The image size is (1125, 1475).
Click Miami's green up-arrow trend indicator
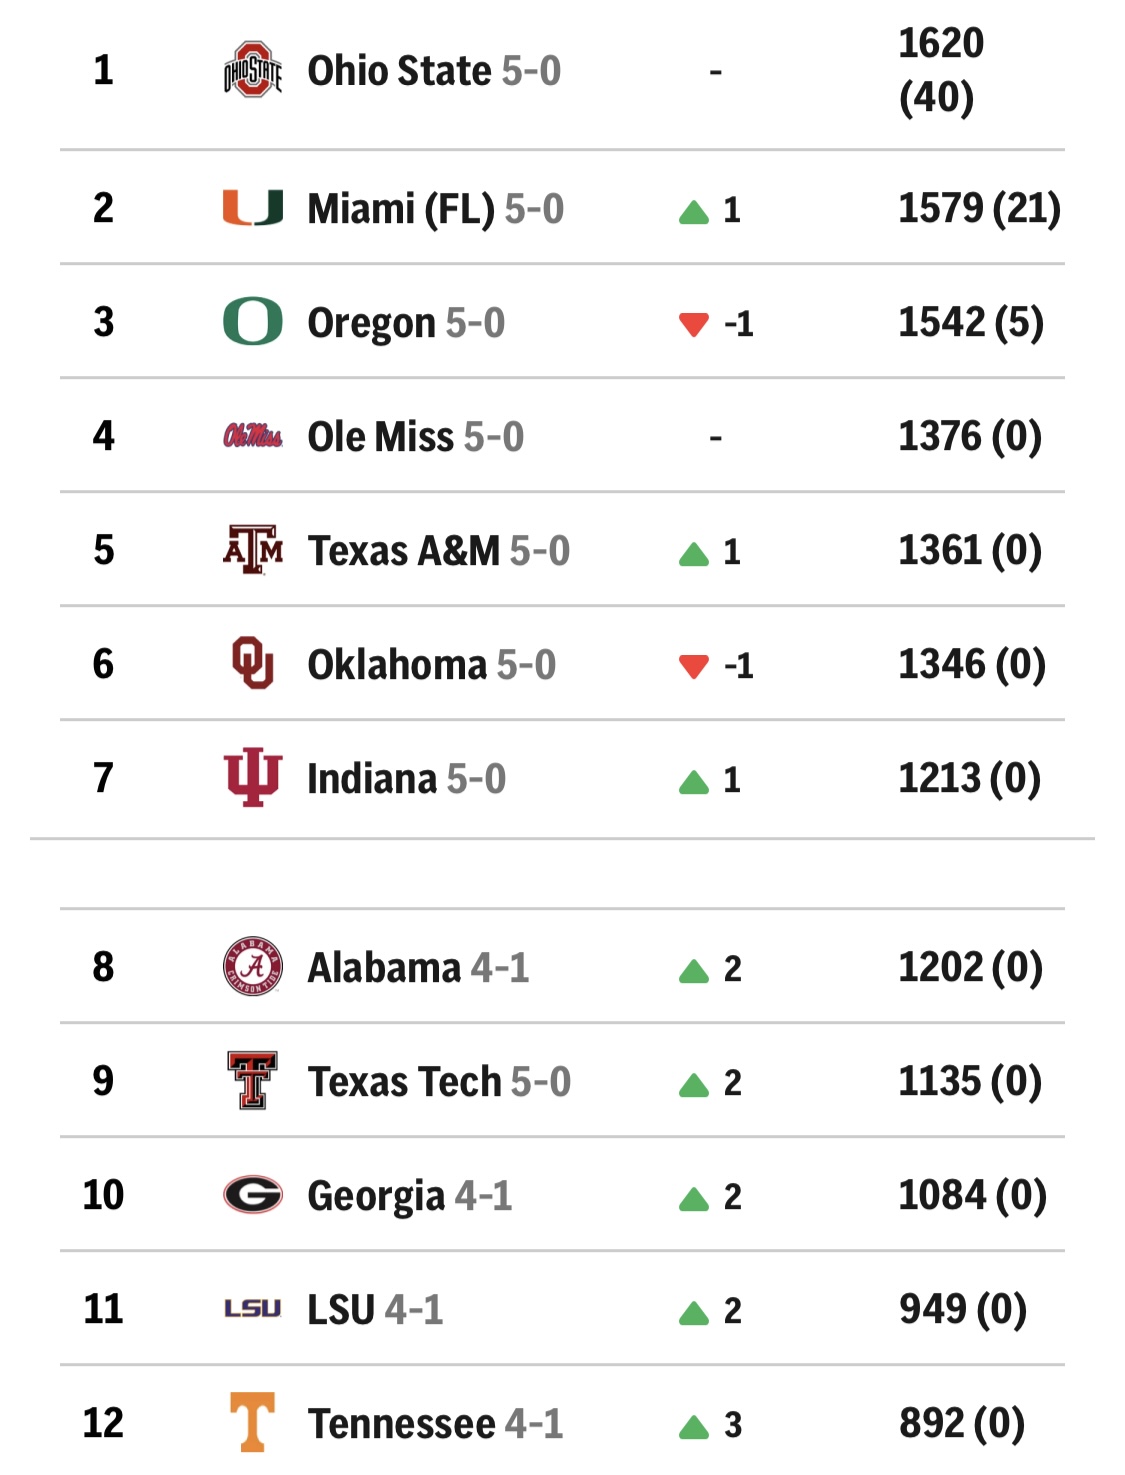(x=694, y=212)
